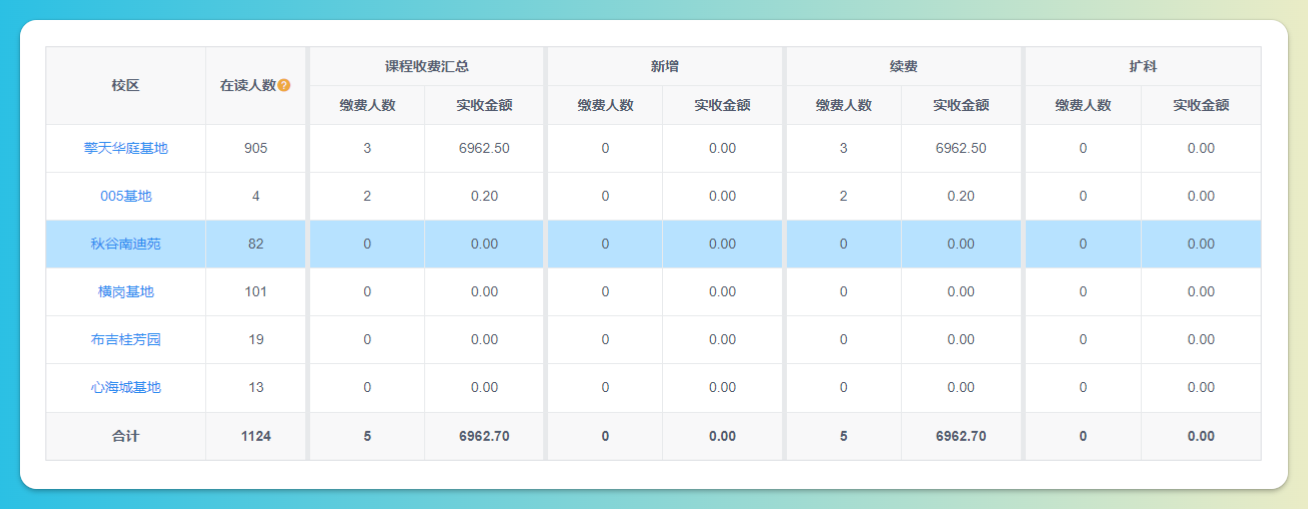
Task: Click 合计 课程收费汇总 payer count 5
Action: 367,436
